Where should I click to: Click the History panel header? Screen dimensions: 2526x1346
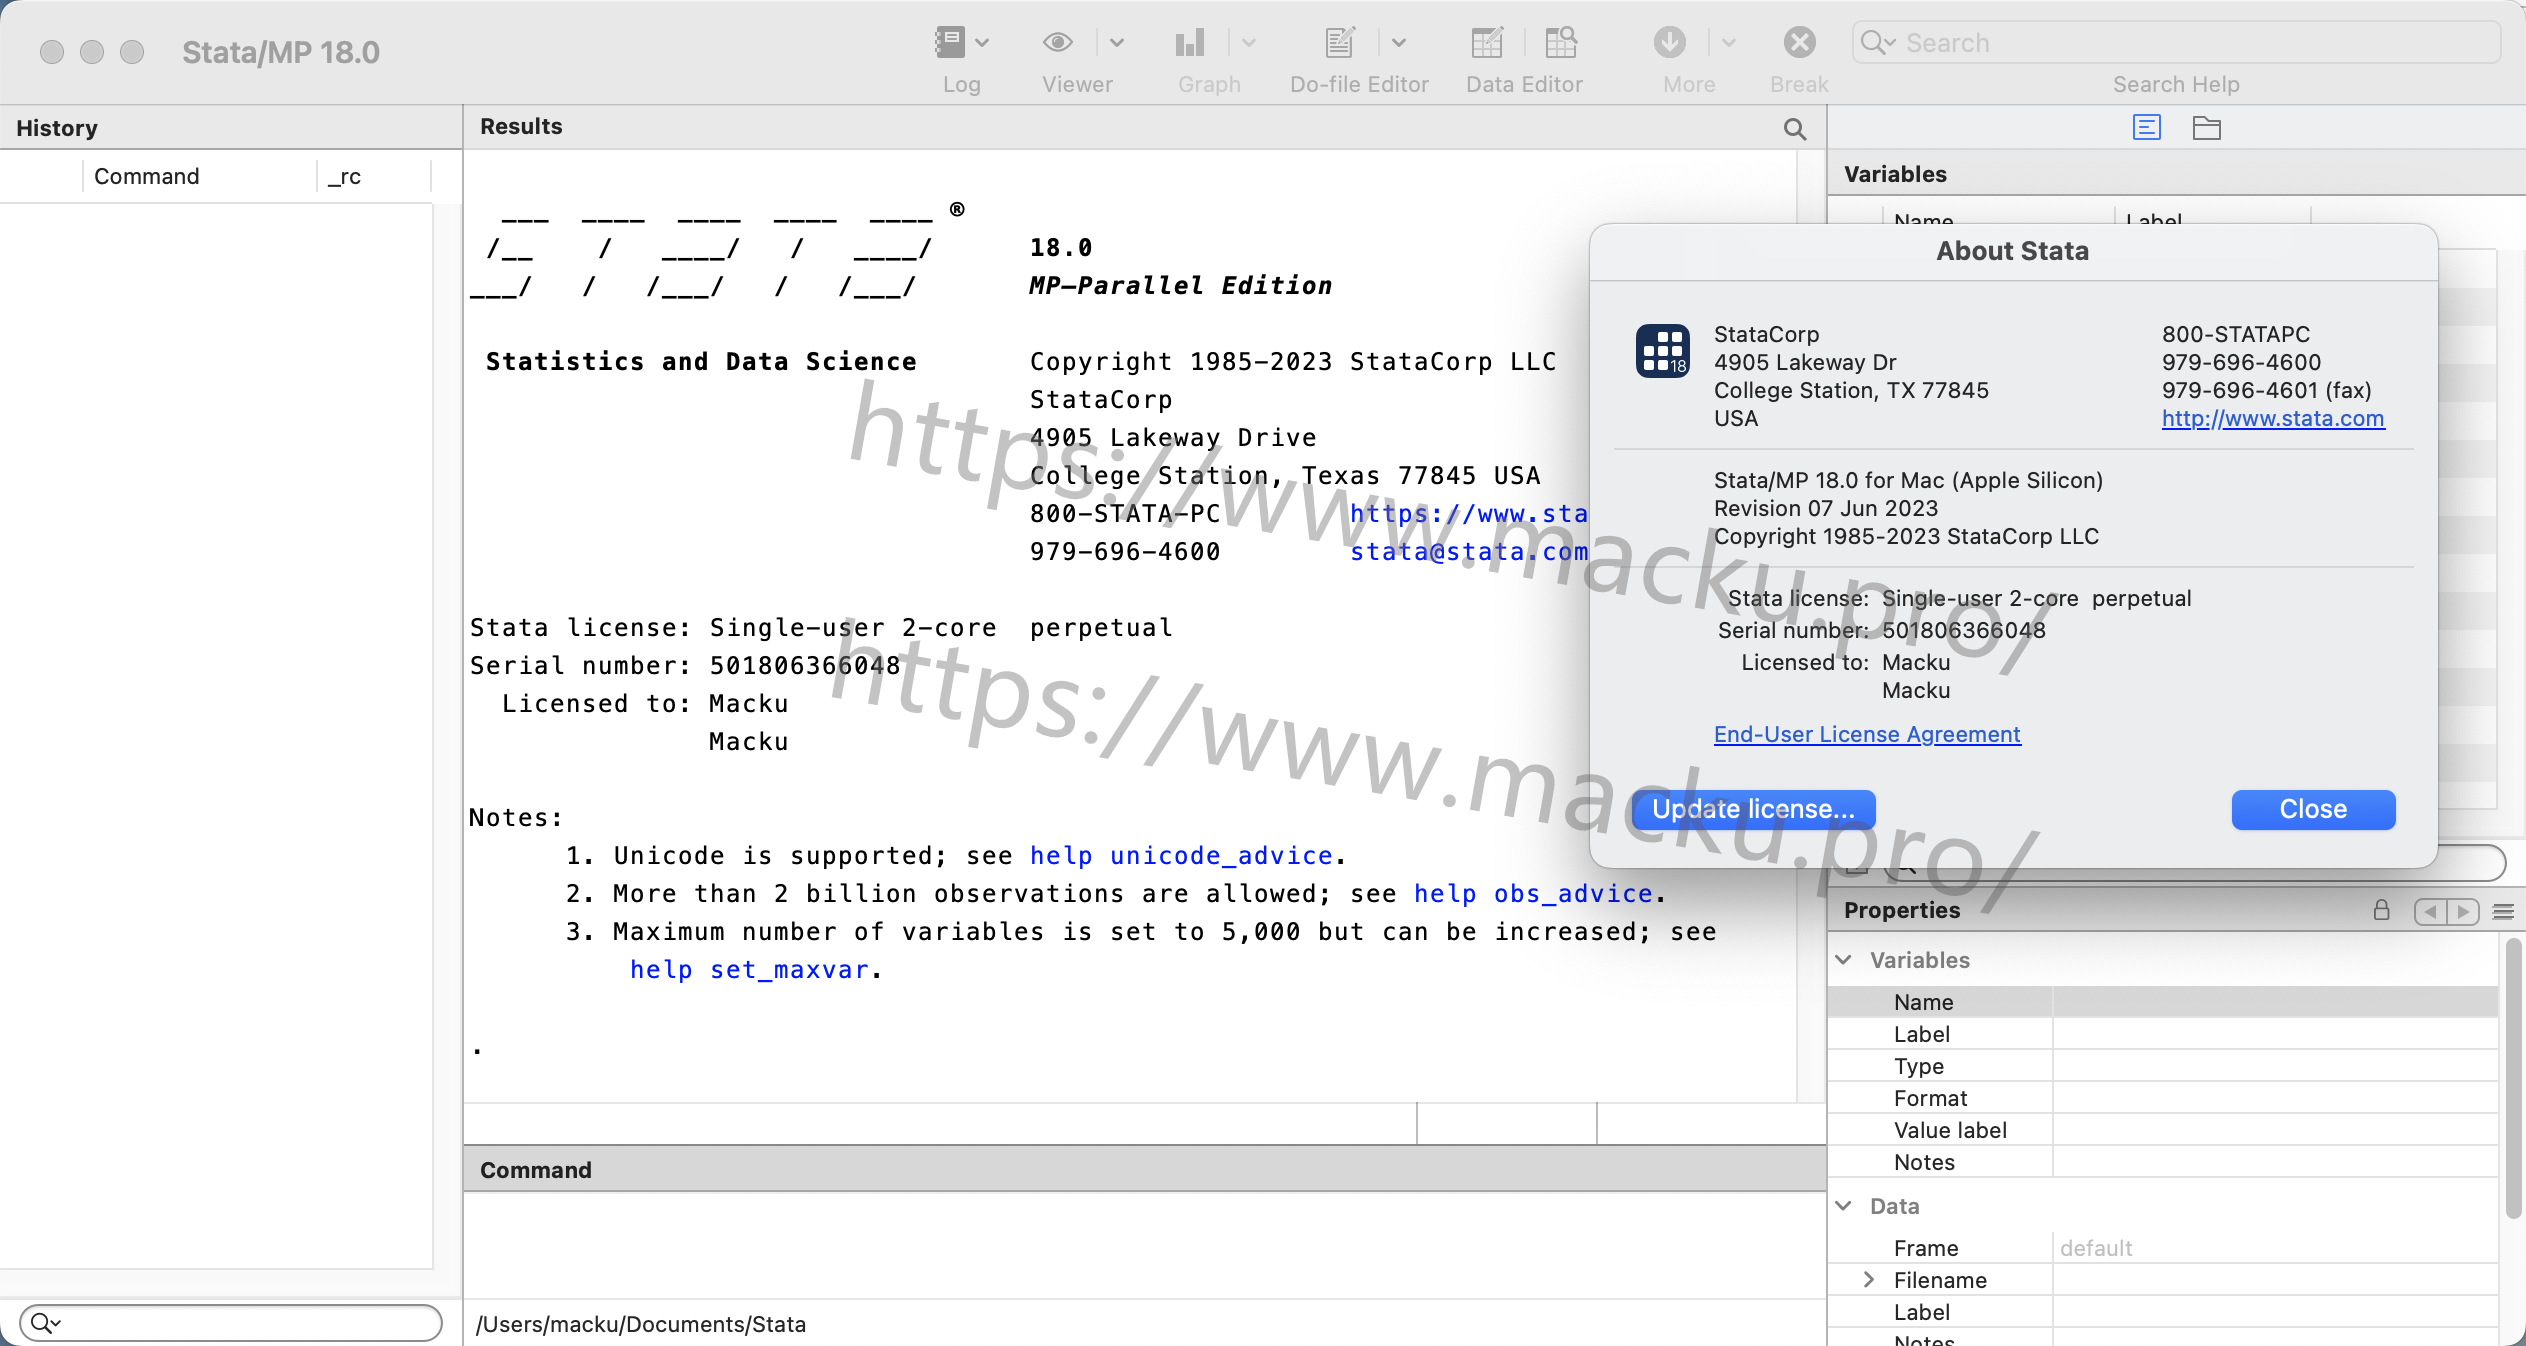coord(231,128)
